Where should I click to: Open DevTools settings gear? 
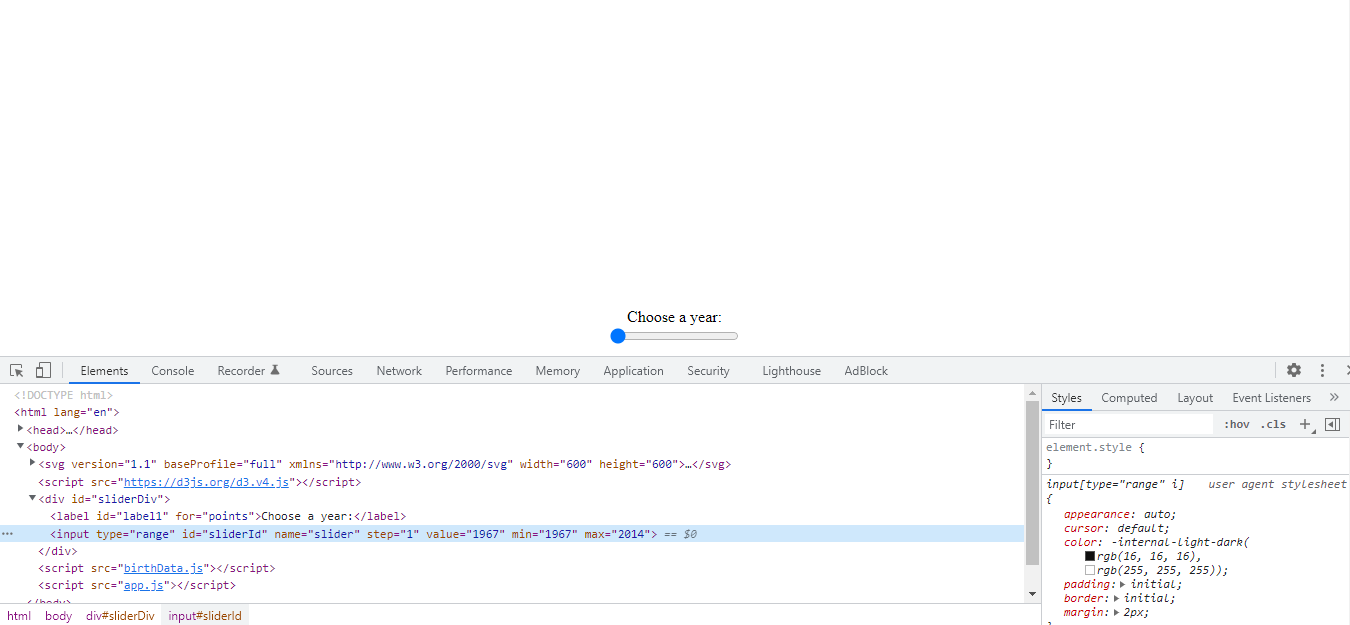click(x=1294, y=370)
